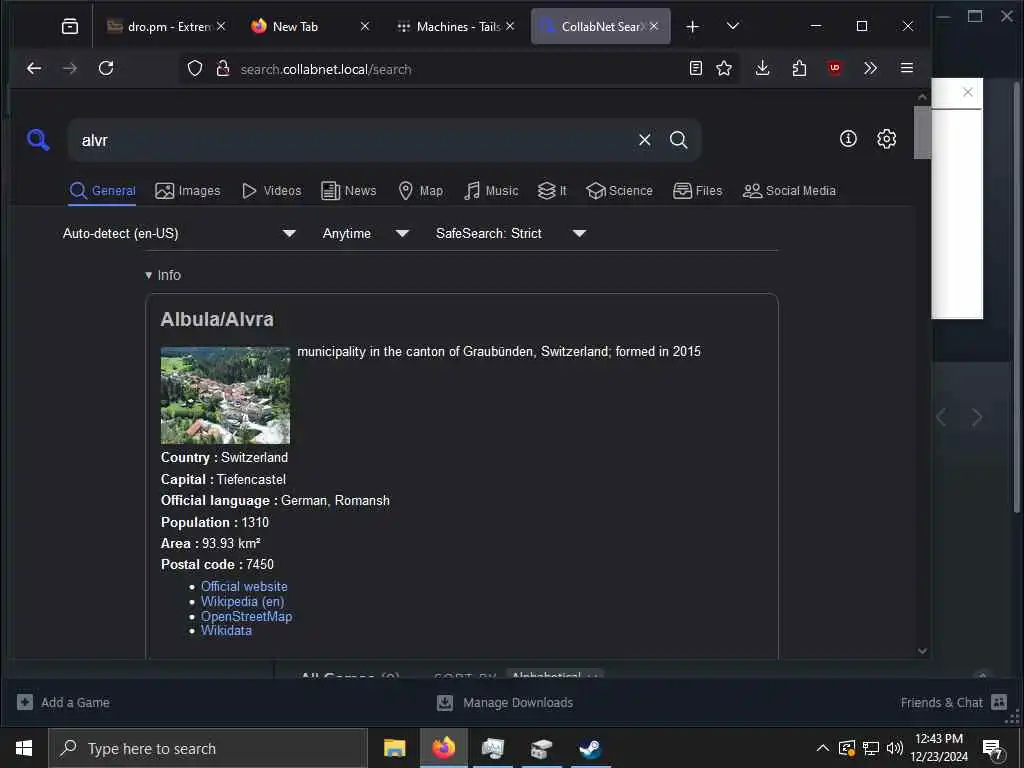Switch to Music category
The height and width of the screenshot is (768, 1024).
[491, 191]
